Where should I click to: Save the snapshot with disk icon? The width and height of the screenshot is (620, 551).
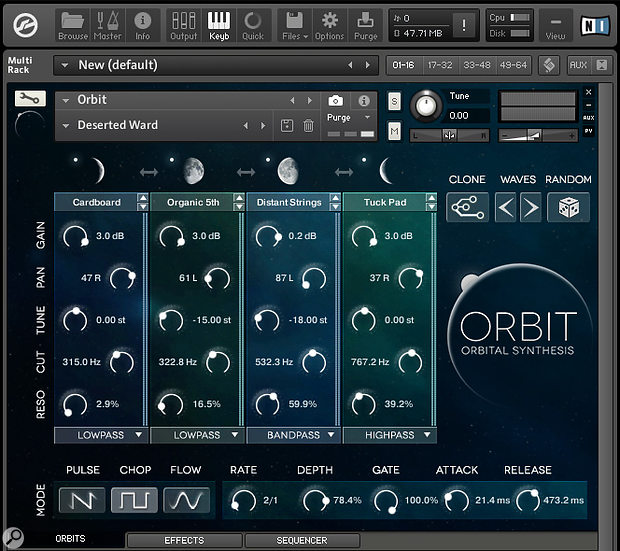point(287,126)
